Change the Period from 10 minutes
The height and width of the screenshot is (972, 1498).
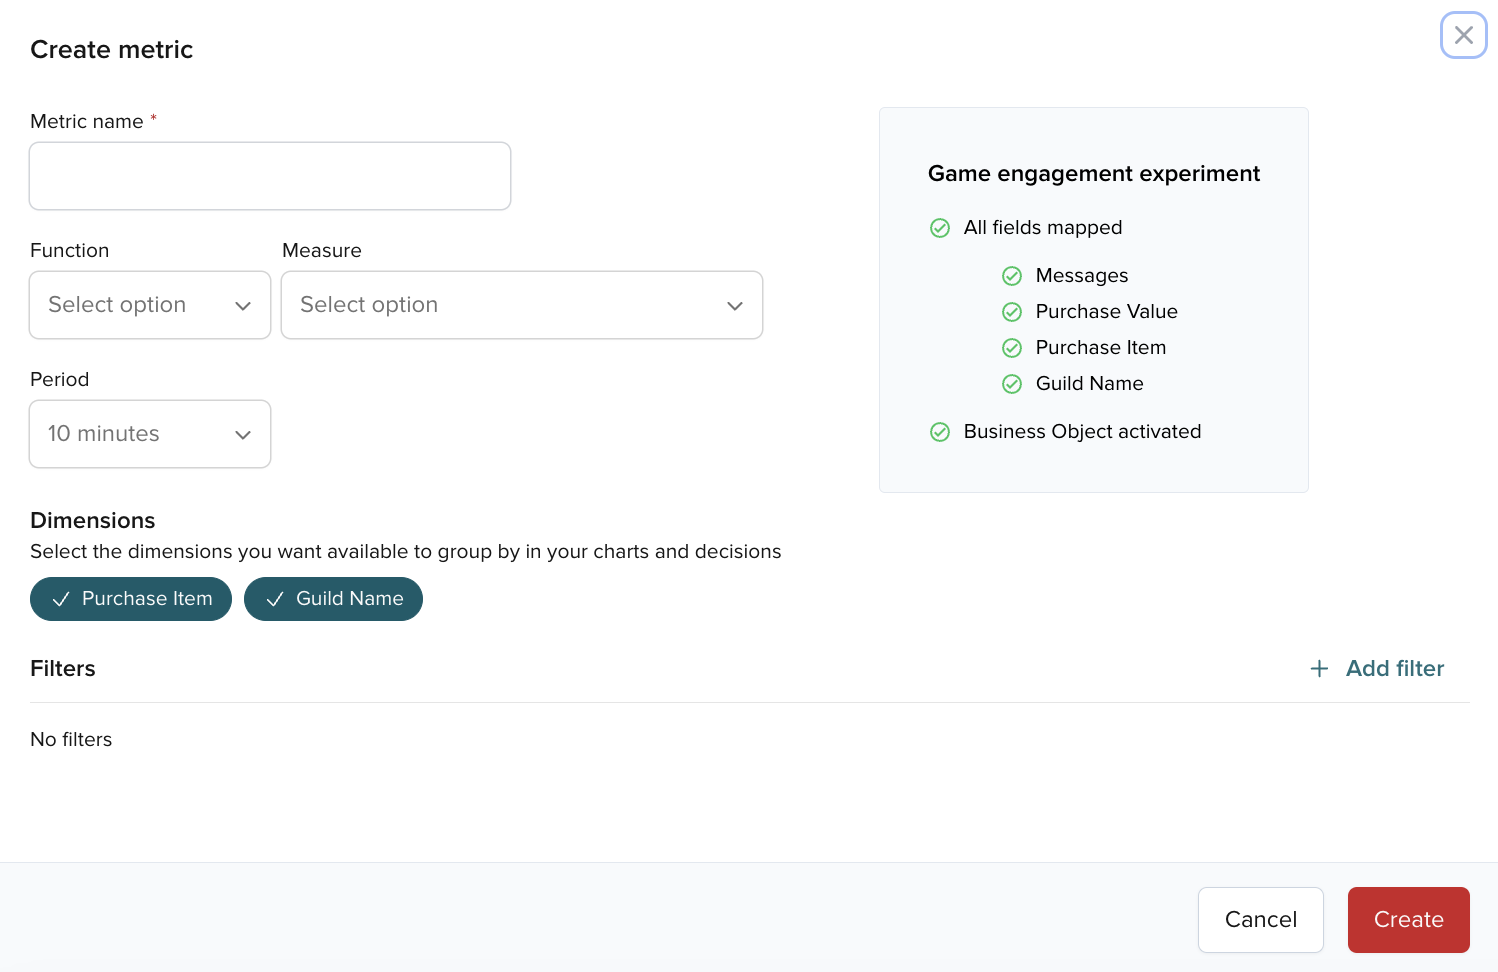[149, 434]
